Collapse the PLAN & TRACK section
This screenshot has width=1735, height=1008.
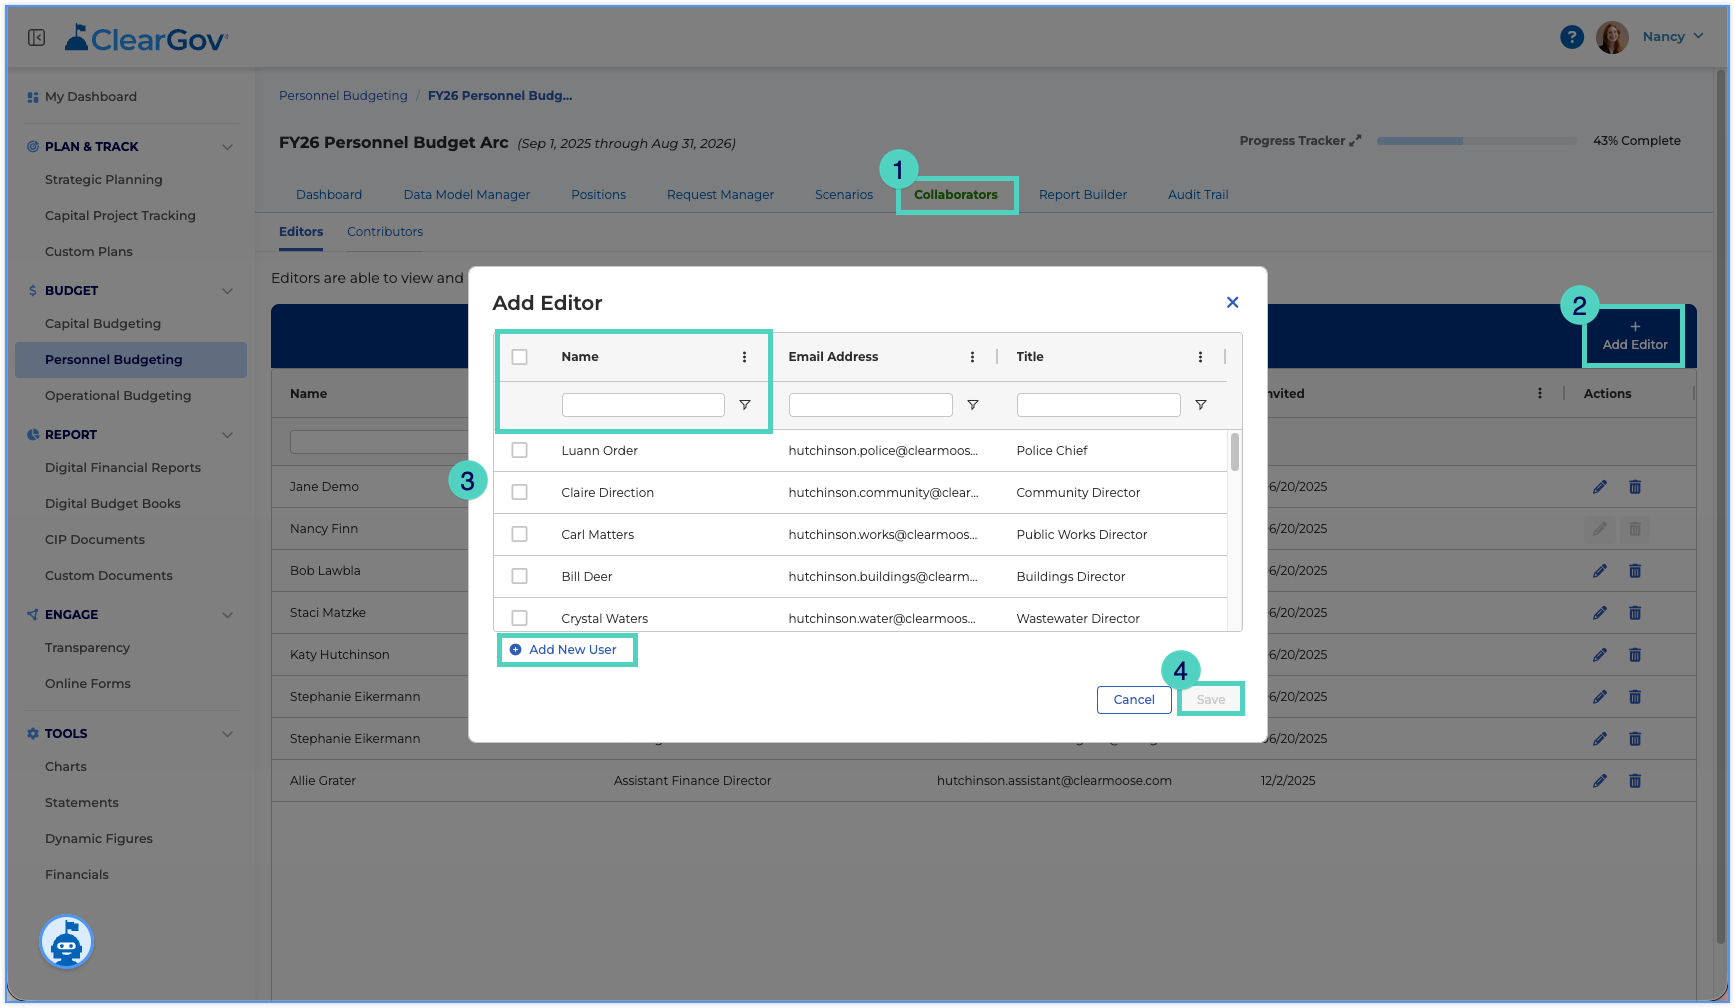coord(227,147)
